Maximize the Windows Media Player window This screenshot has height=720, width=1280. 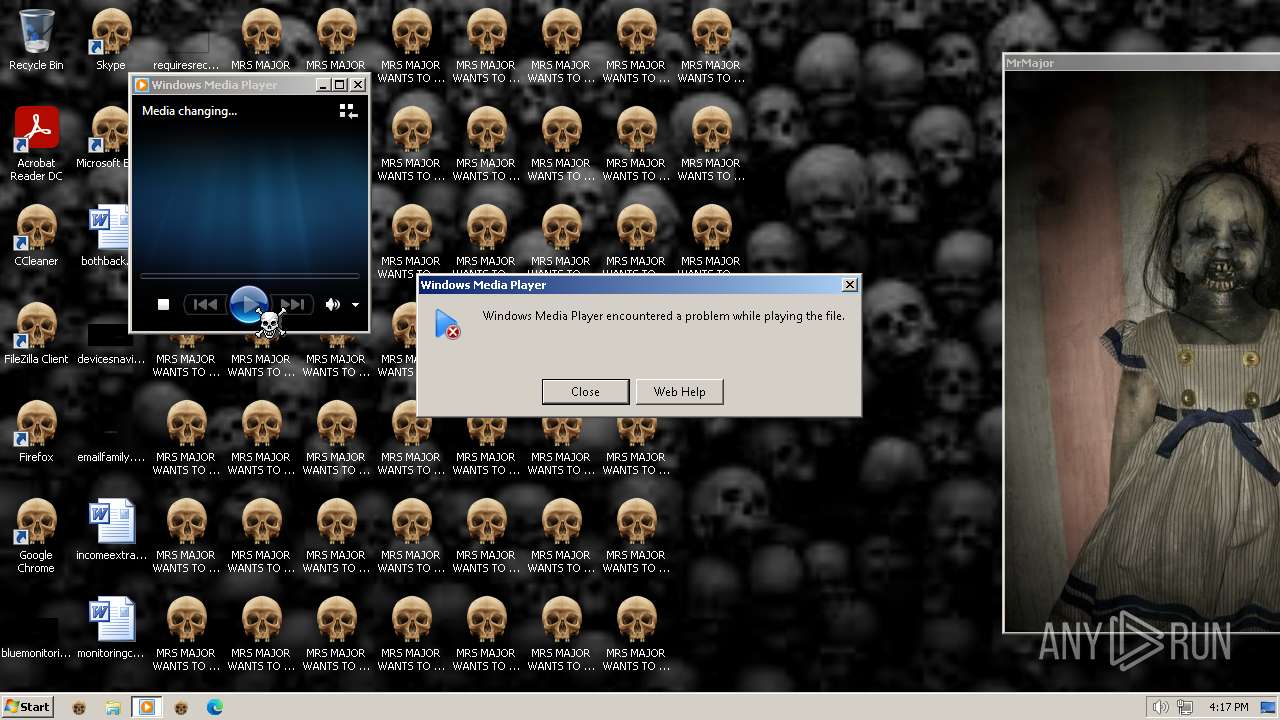click(340, 85)
